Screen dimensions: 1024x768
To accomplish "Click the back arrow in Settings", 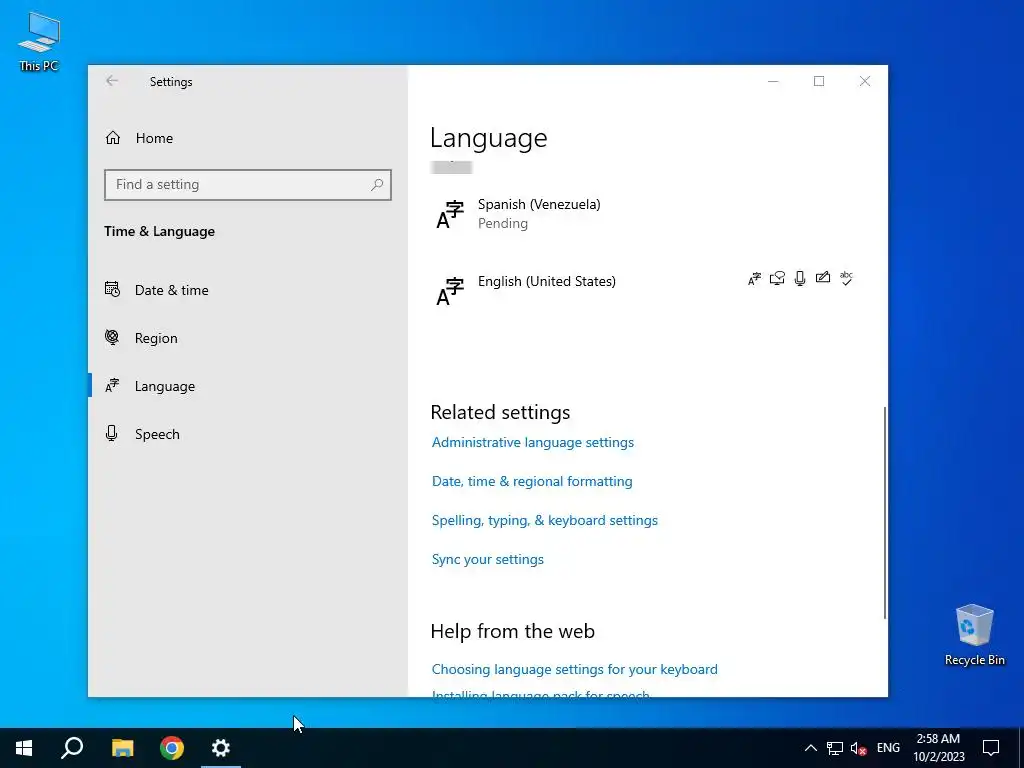I will pos(112,81).
